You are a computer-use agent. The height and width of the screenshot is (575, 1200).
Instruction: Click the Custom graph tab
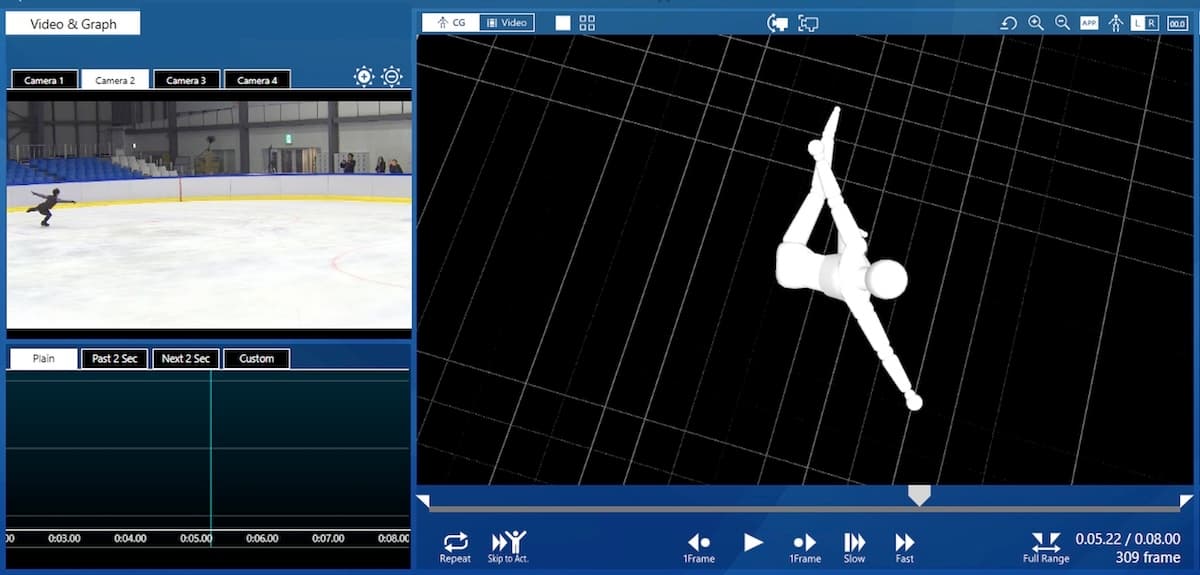point(257,358)
